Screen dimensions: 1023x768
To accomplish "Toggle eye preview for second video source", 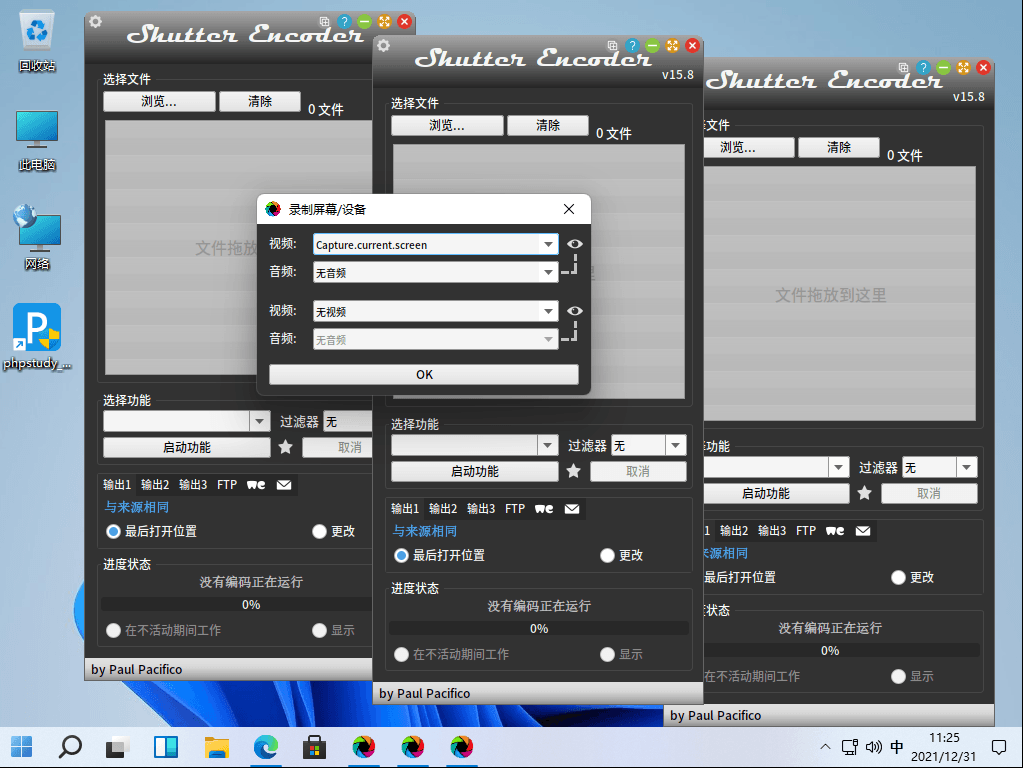I will click(575, 311).
